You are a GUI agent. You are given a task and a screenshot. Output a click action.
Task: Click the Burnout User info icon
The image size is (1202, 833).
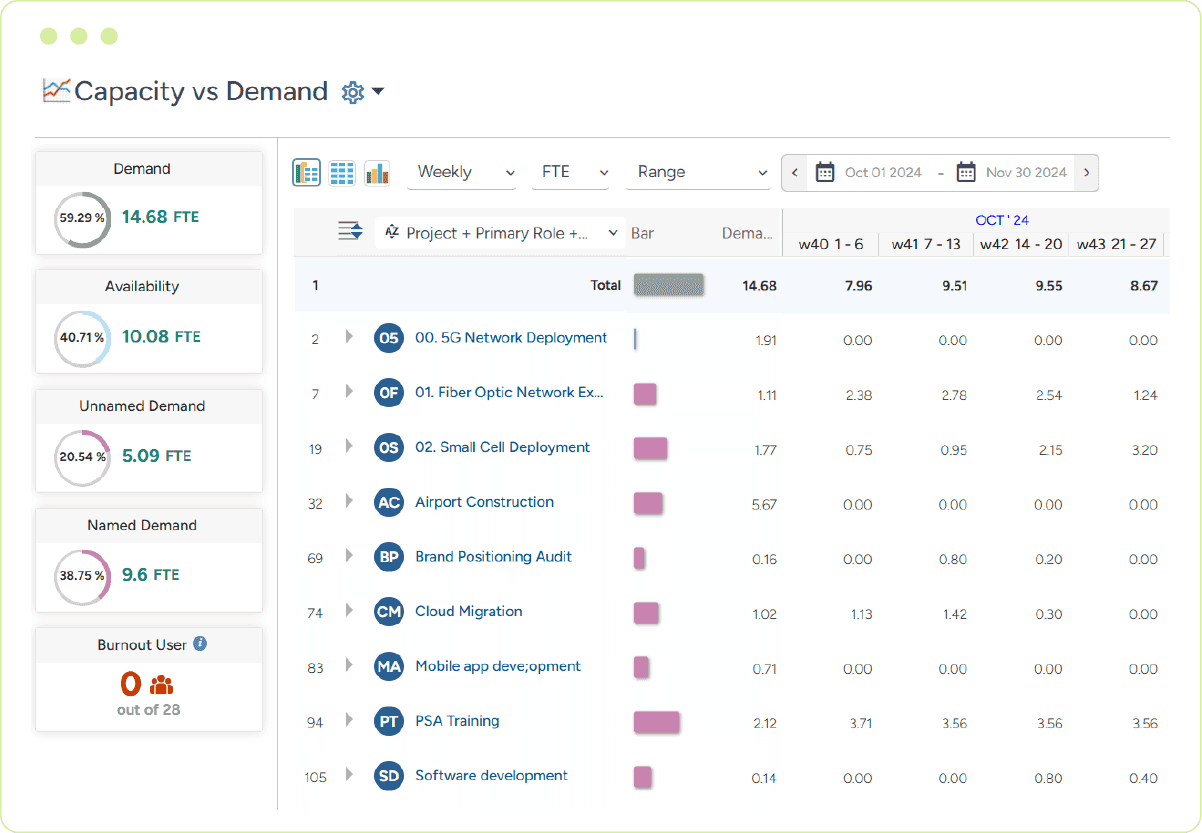pos(198,645)
